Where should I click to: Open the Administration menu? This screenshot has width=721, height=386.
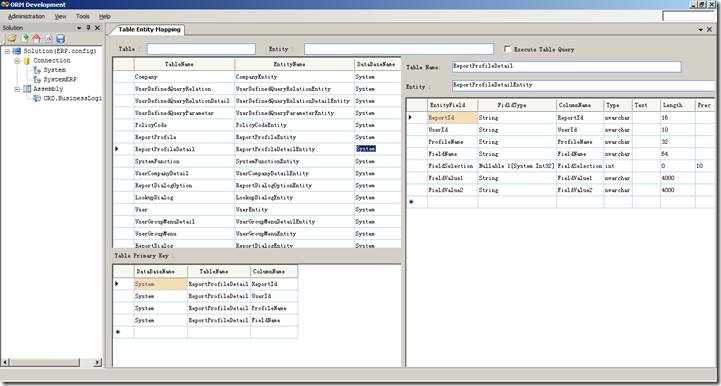click(27, 16)
